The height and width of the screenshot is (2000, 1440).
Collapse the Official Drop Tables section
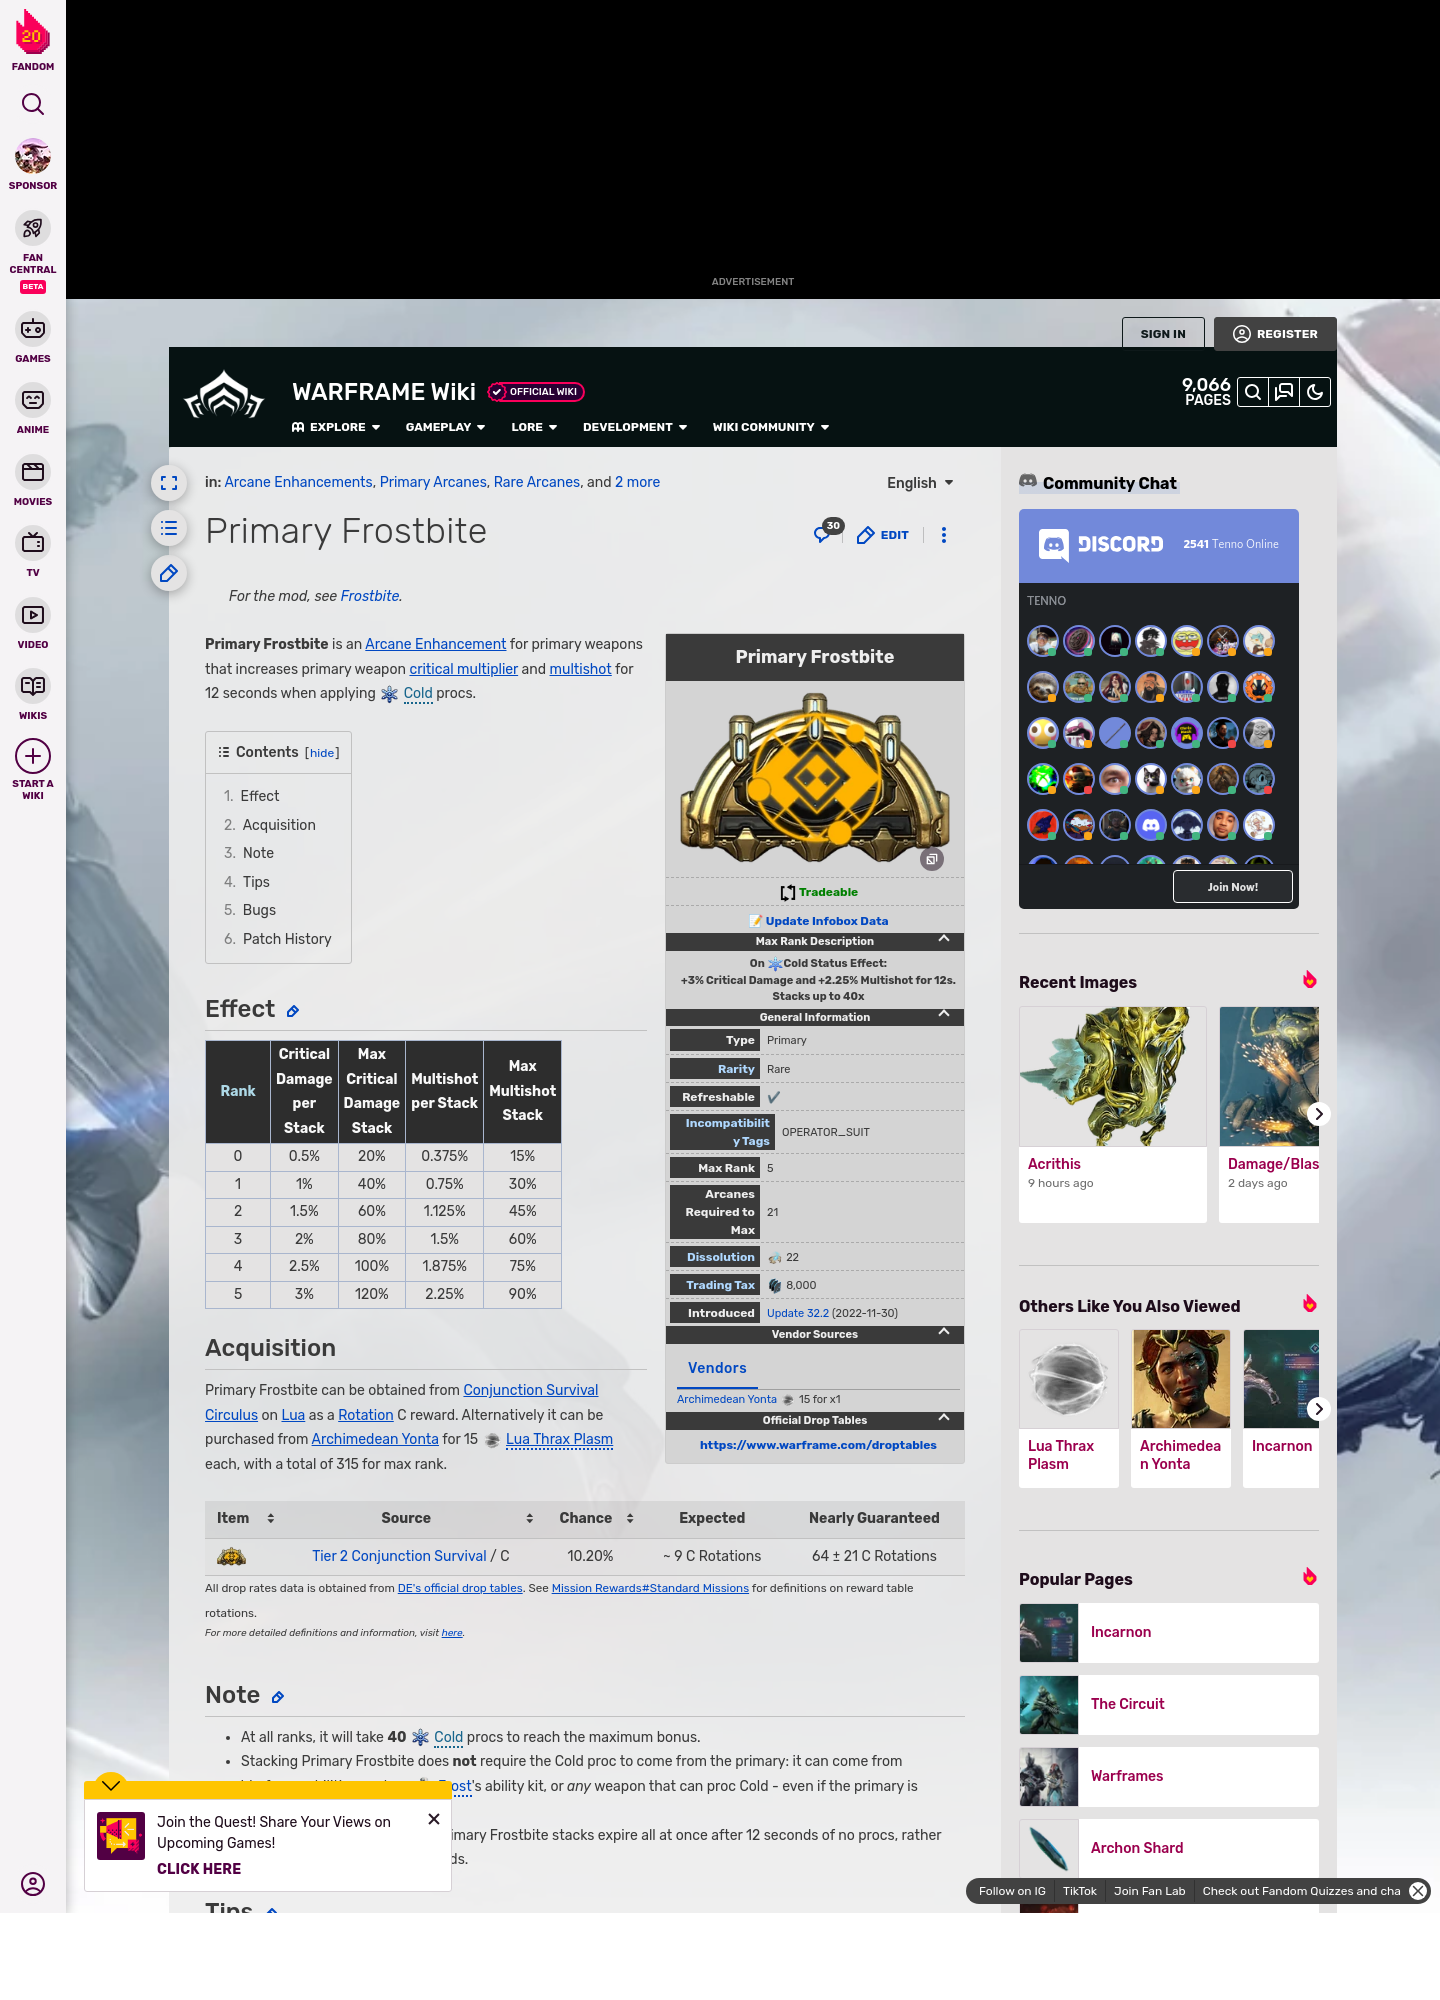point(944,1419)
